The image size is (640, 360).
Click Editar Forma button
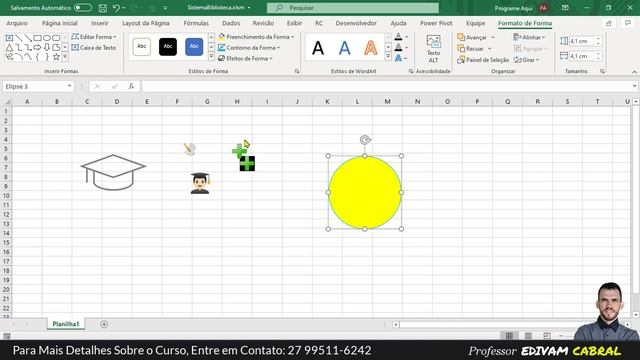[94, 37]
